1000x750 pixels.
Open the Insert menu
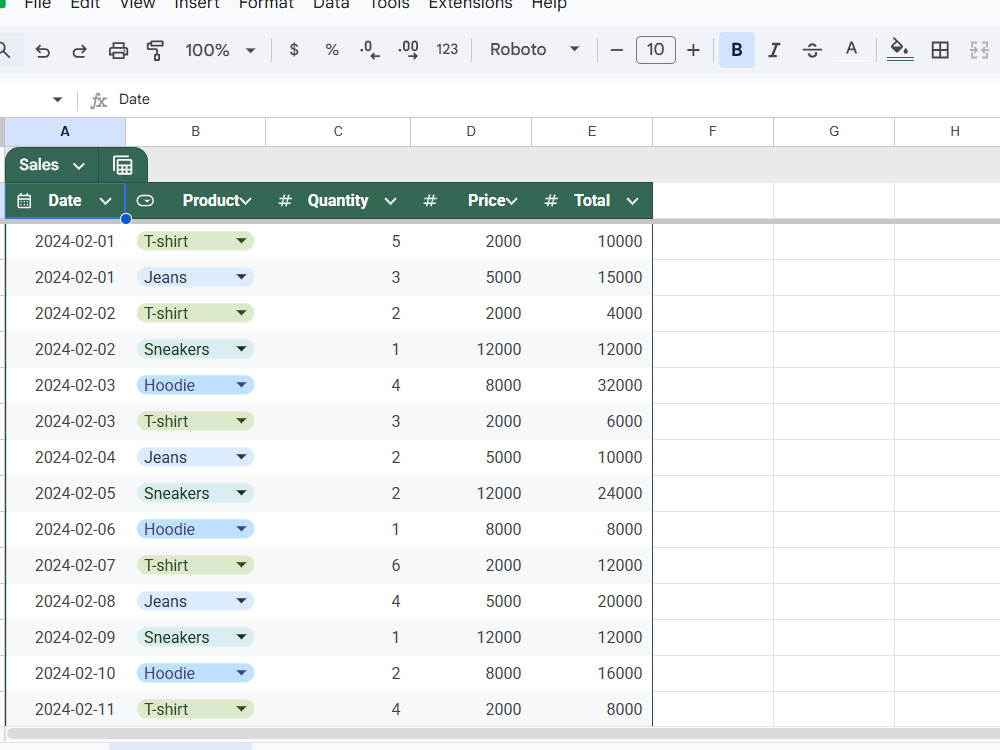coord(196,4)
